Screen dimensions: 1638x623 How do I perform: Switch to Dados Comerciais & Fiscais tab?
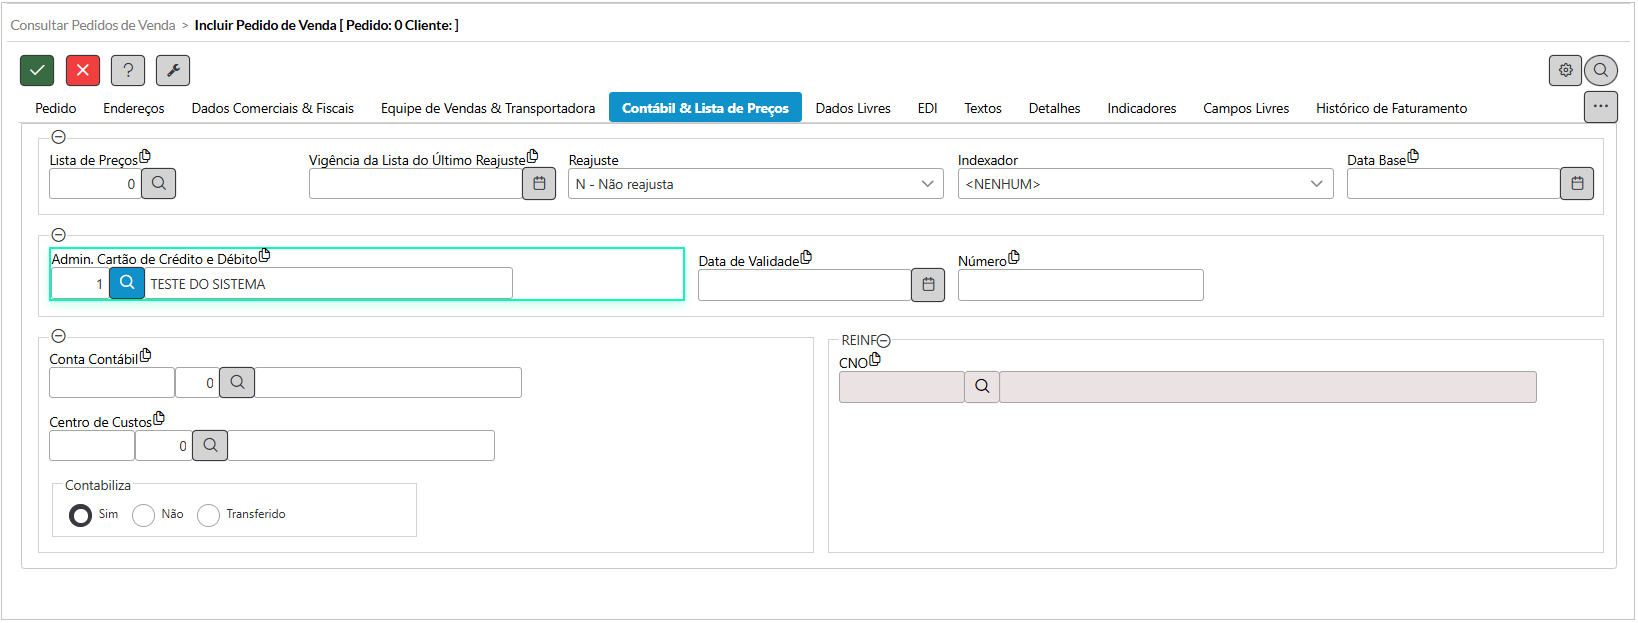tap(272, 108)
